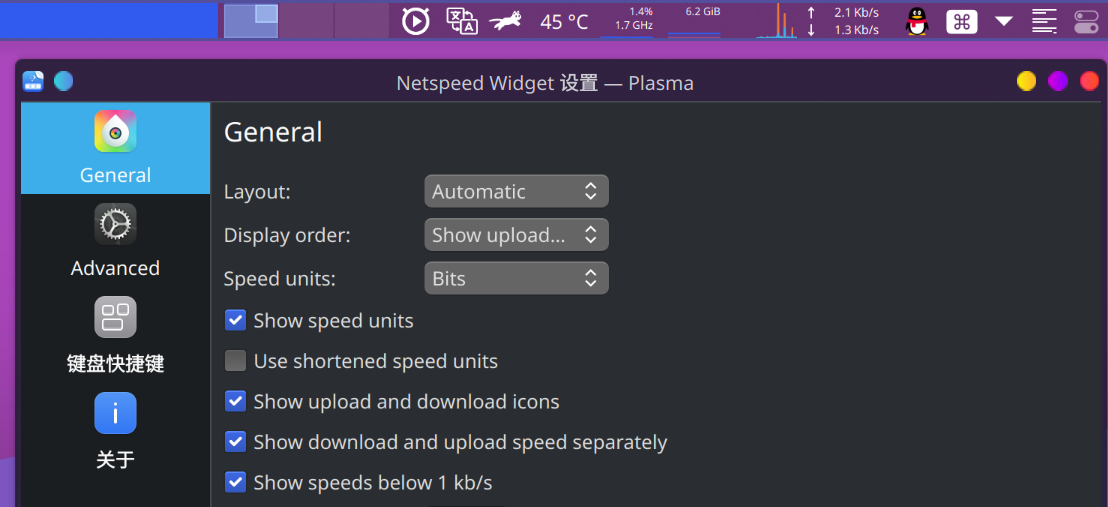Viewport: 1108px width, 507px height.
Task: Enable Use shortened speed units
Action: [235, 361]
